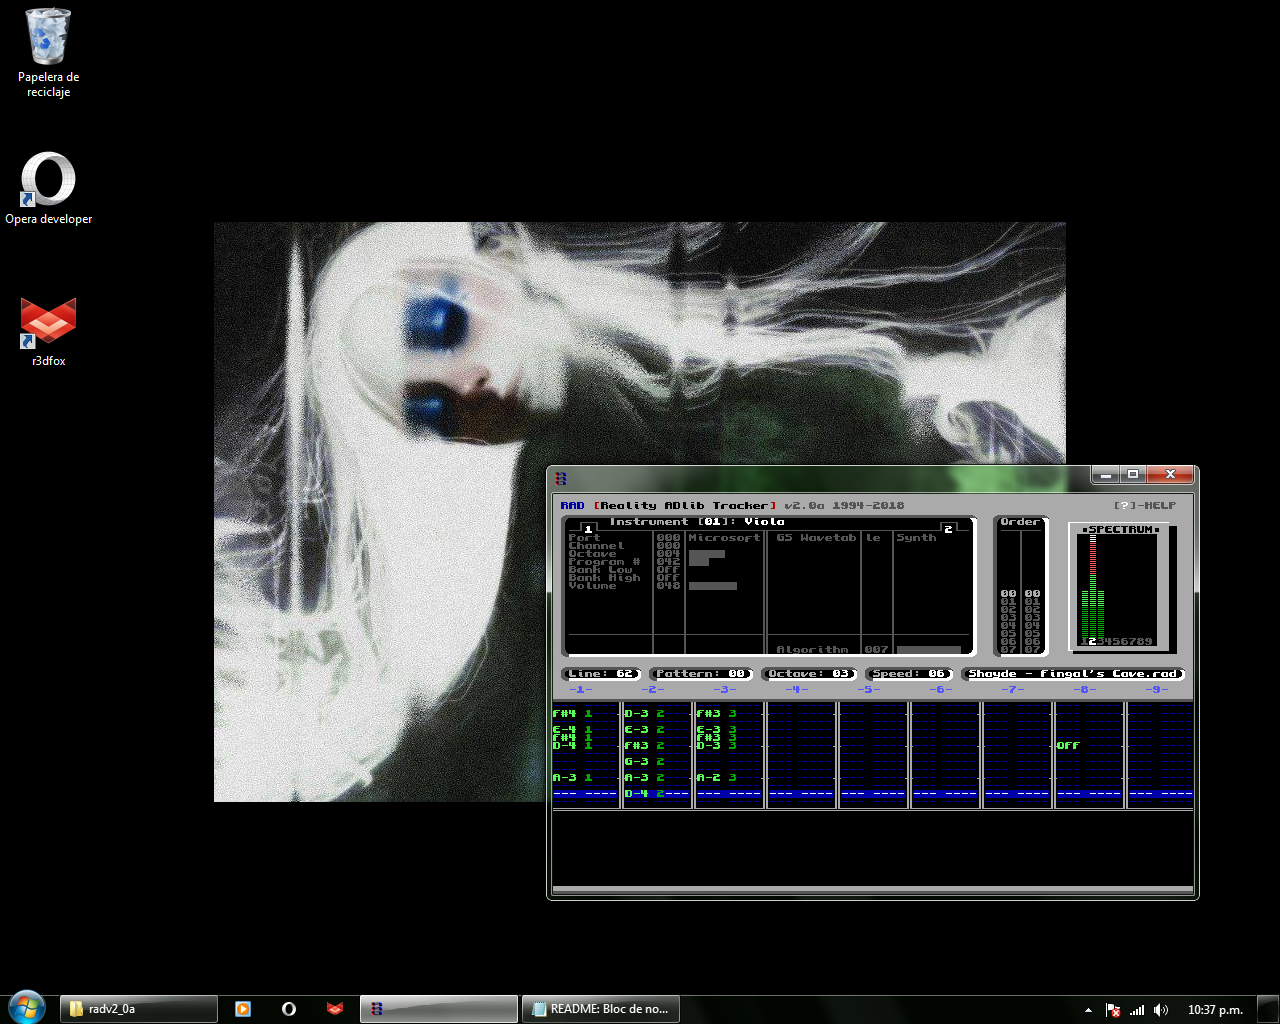Select channel -8- header
This screenshot has width=1280, height=1024.
point(1085,689)
